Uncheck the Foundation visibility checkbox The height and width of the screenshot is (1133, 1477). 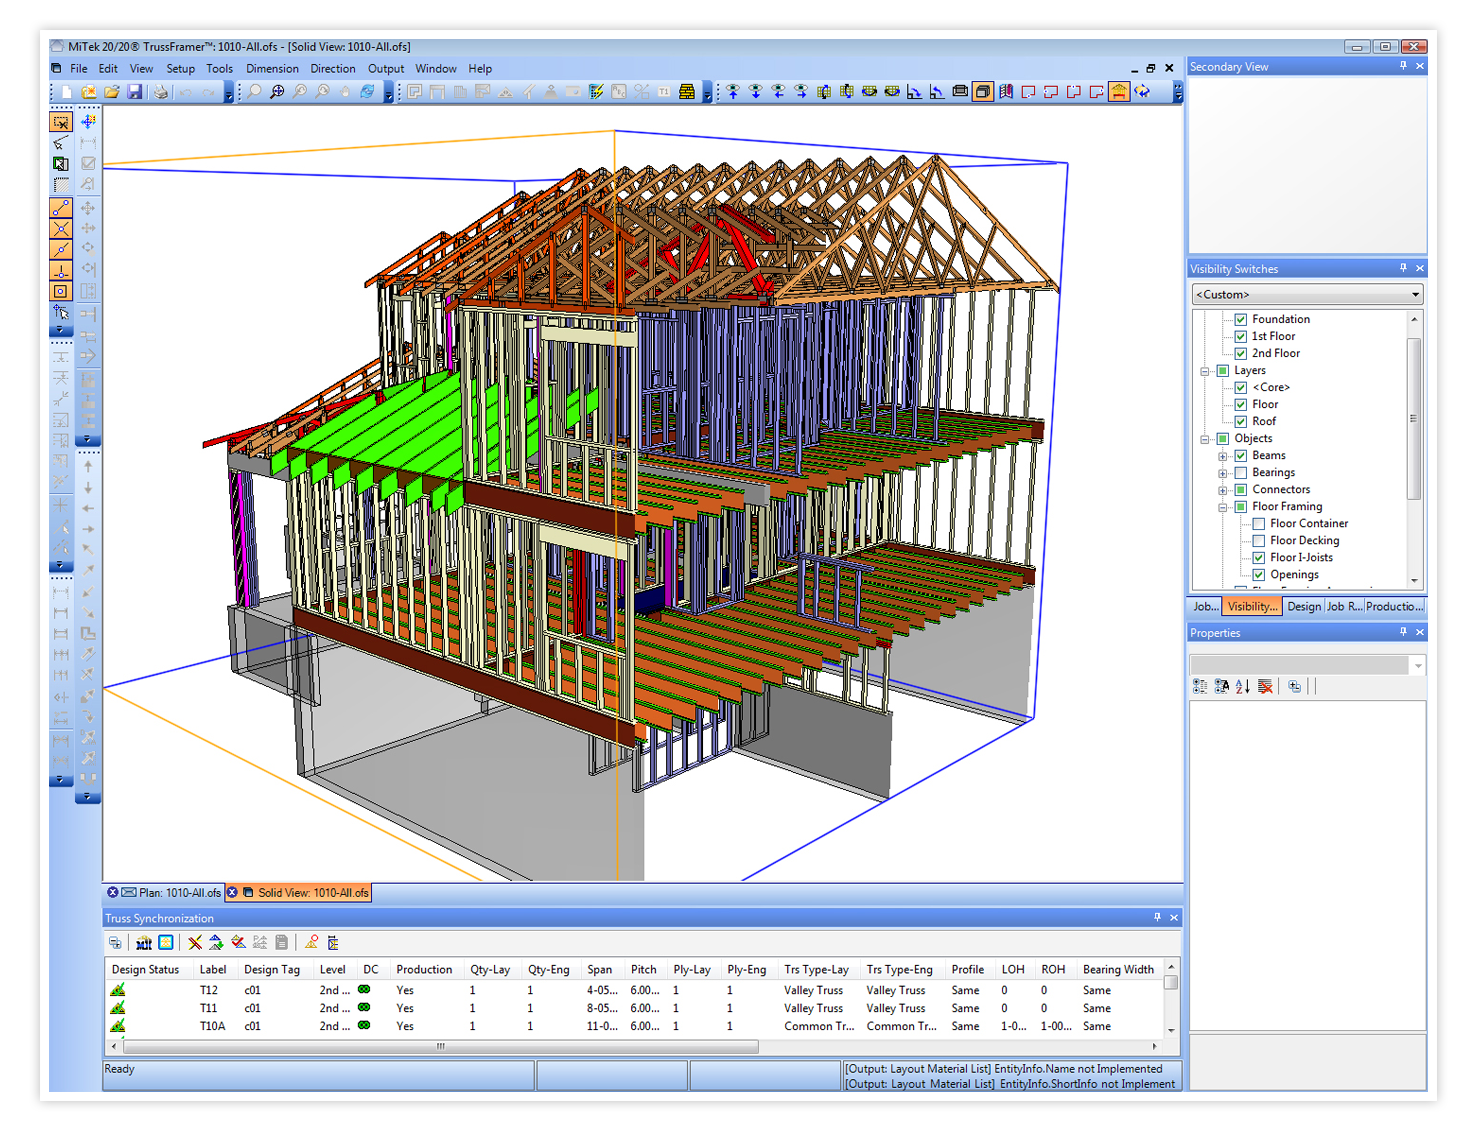pyautogui.click(x=1240, y=320)
